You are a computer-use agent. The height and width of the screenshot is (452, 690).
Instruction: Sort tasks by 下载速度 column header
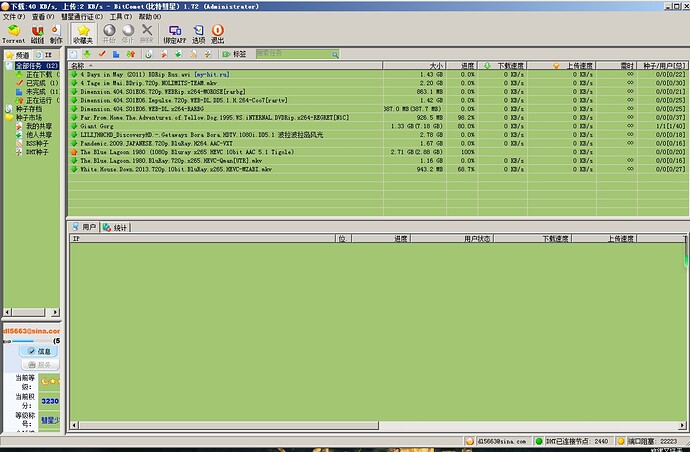click(503, 66)
